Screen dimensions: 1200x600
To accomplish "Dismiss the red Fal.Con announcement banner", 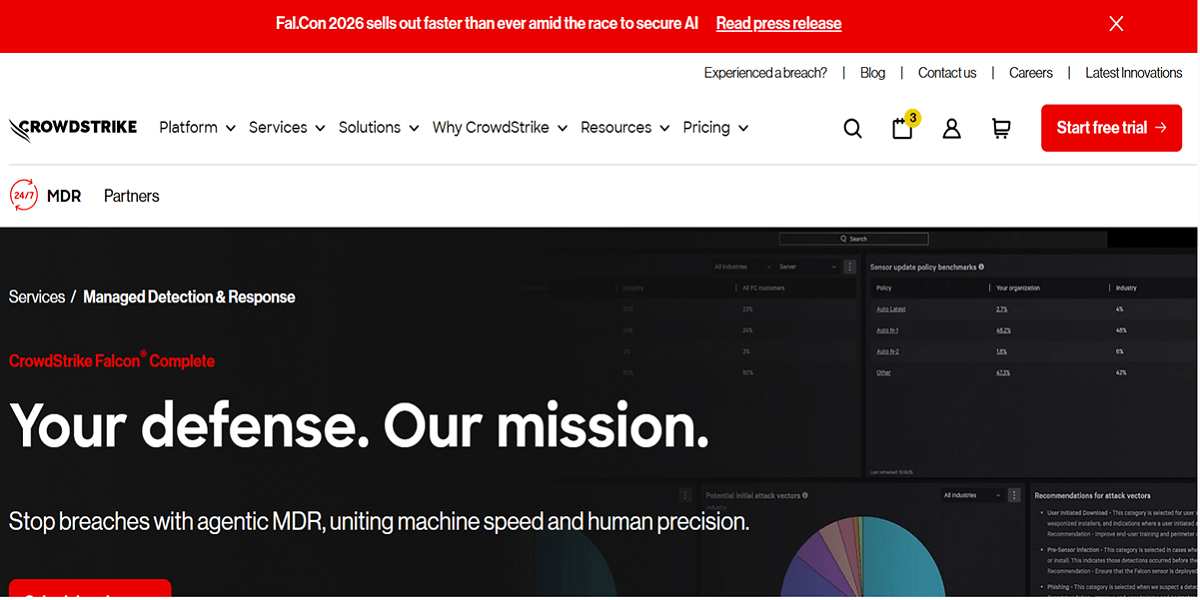I will coord(1116,24).
